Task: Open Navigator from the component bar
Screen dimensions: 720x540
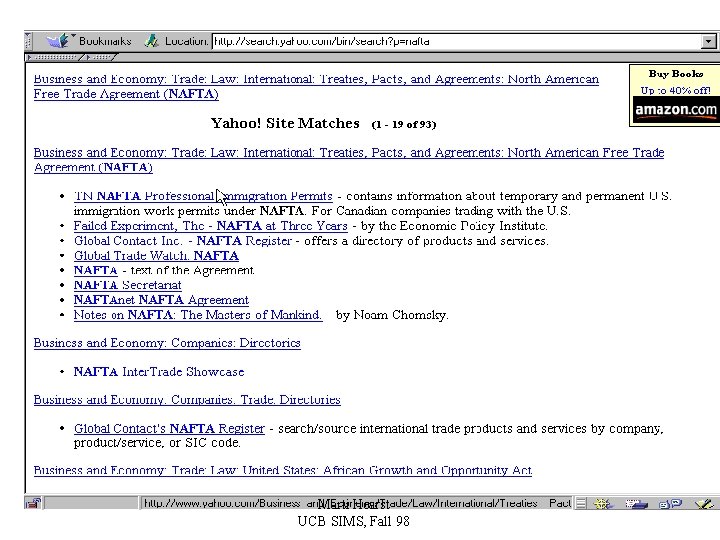Action: point(602,504)
